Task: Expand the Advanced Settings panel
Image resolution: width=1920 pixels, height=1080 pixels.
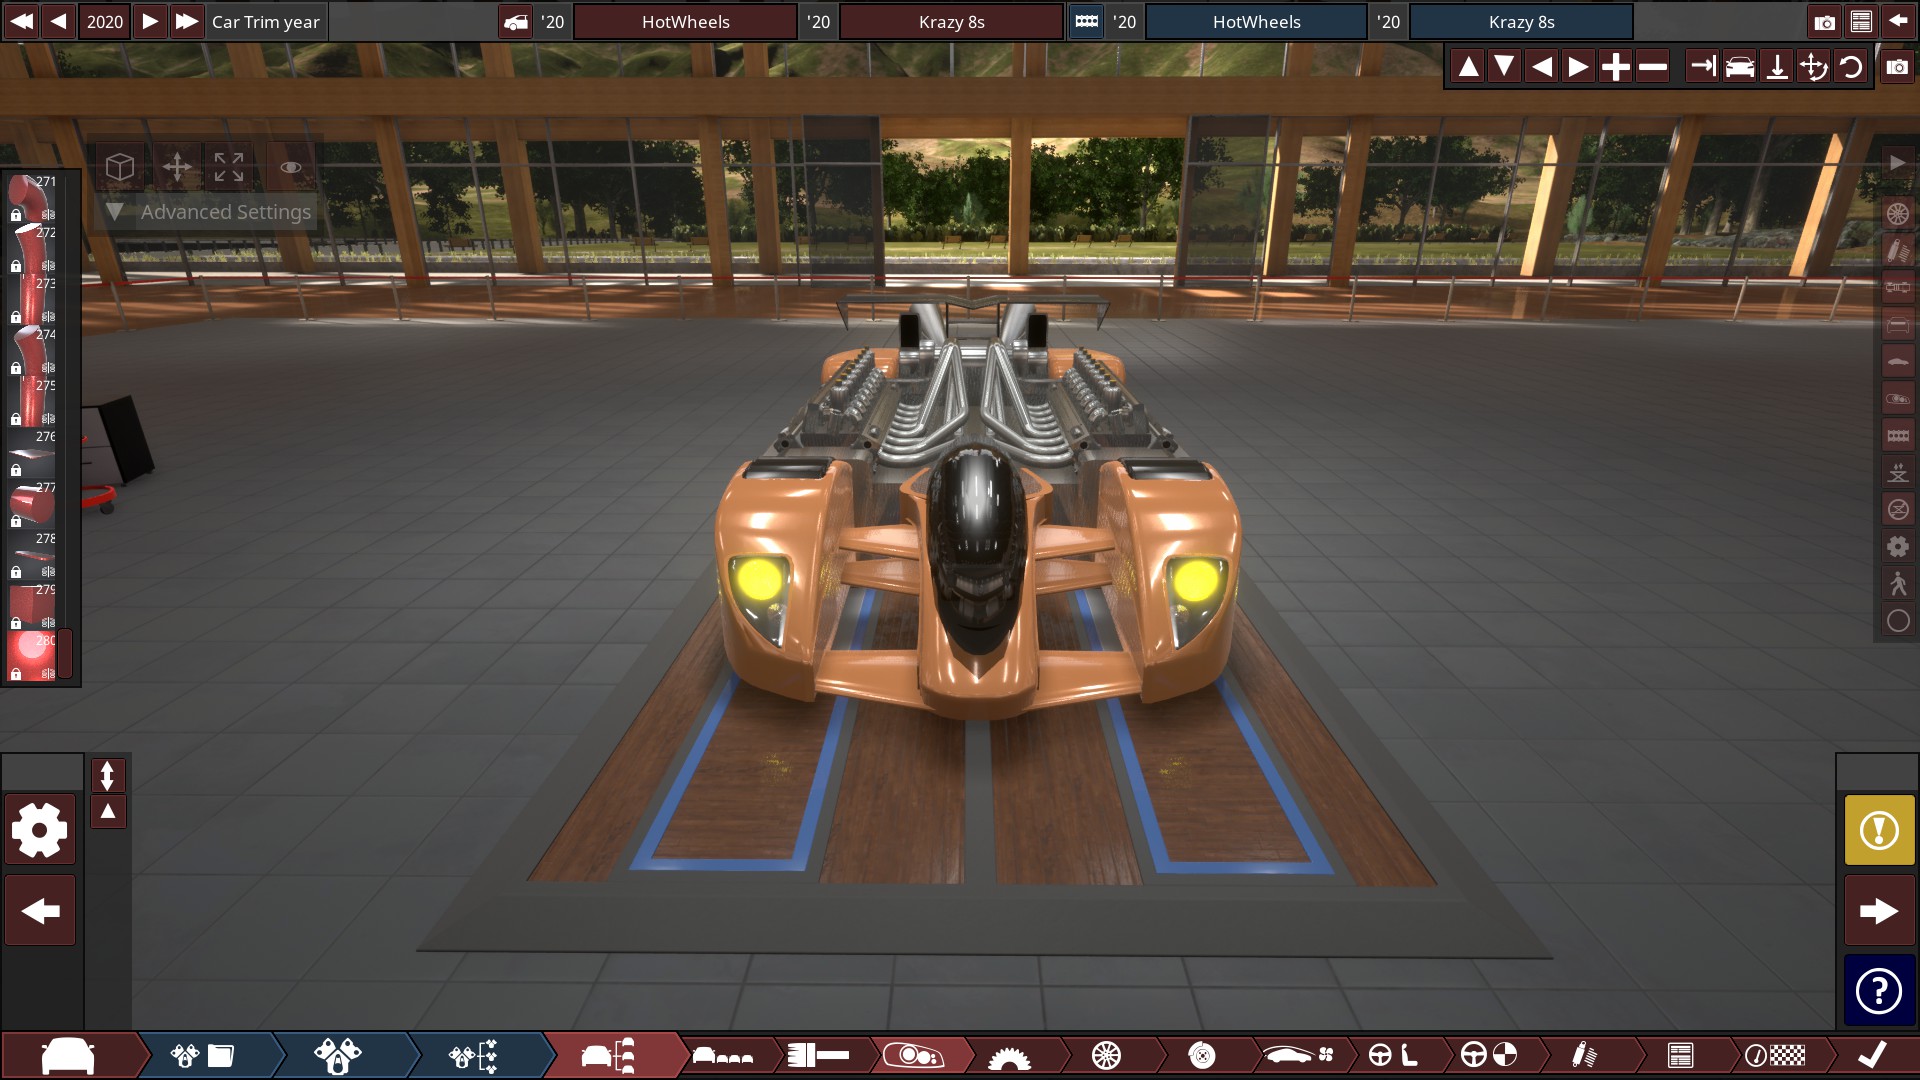Action: (x=115, y=212)
